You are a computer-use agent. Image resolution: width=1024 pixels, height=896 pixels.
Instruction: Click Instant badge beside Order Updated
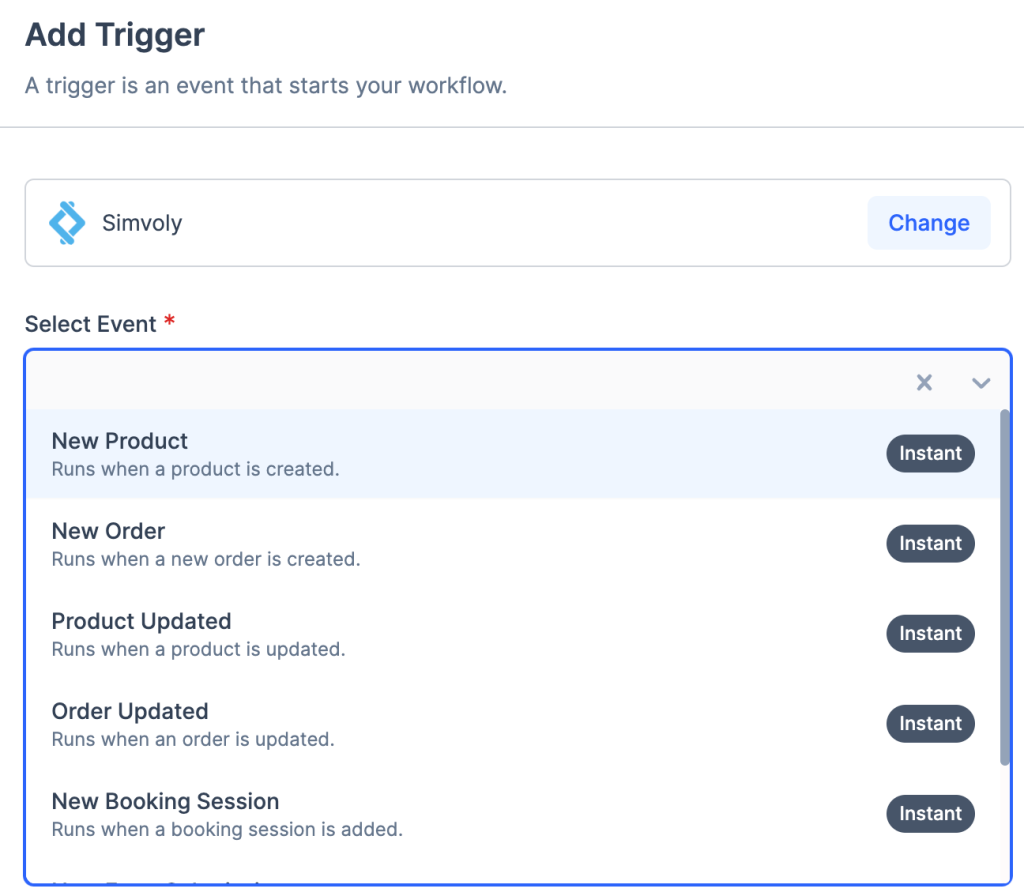pos(930,723)
